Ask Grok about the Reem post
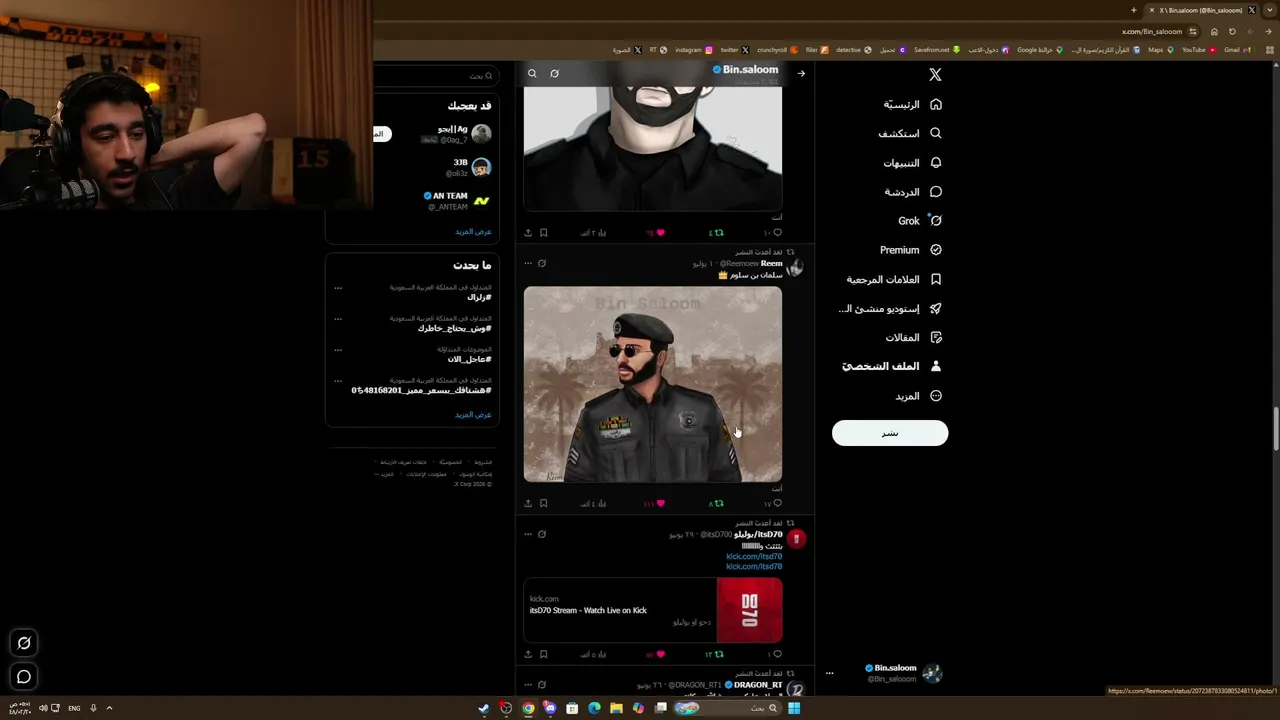This screenshot has width=1280, height=720. pos(542,264)
